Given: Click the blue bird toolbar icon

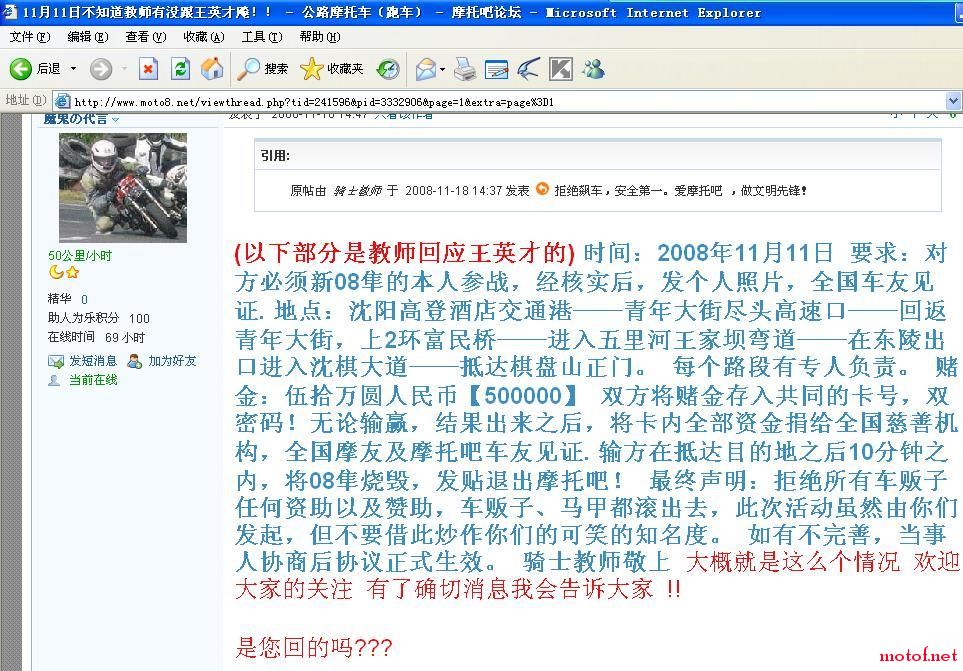Looking at the screenshot, I should pyautogui.click(x=528, y=69).
